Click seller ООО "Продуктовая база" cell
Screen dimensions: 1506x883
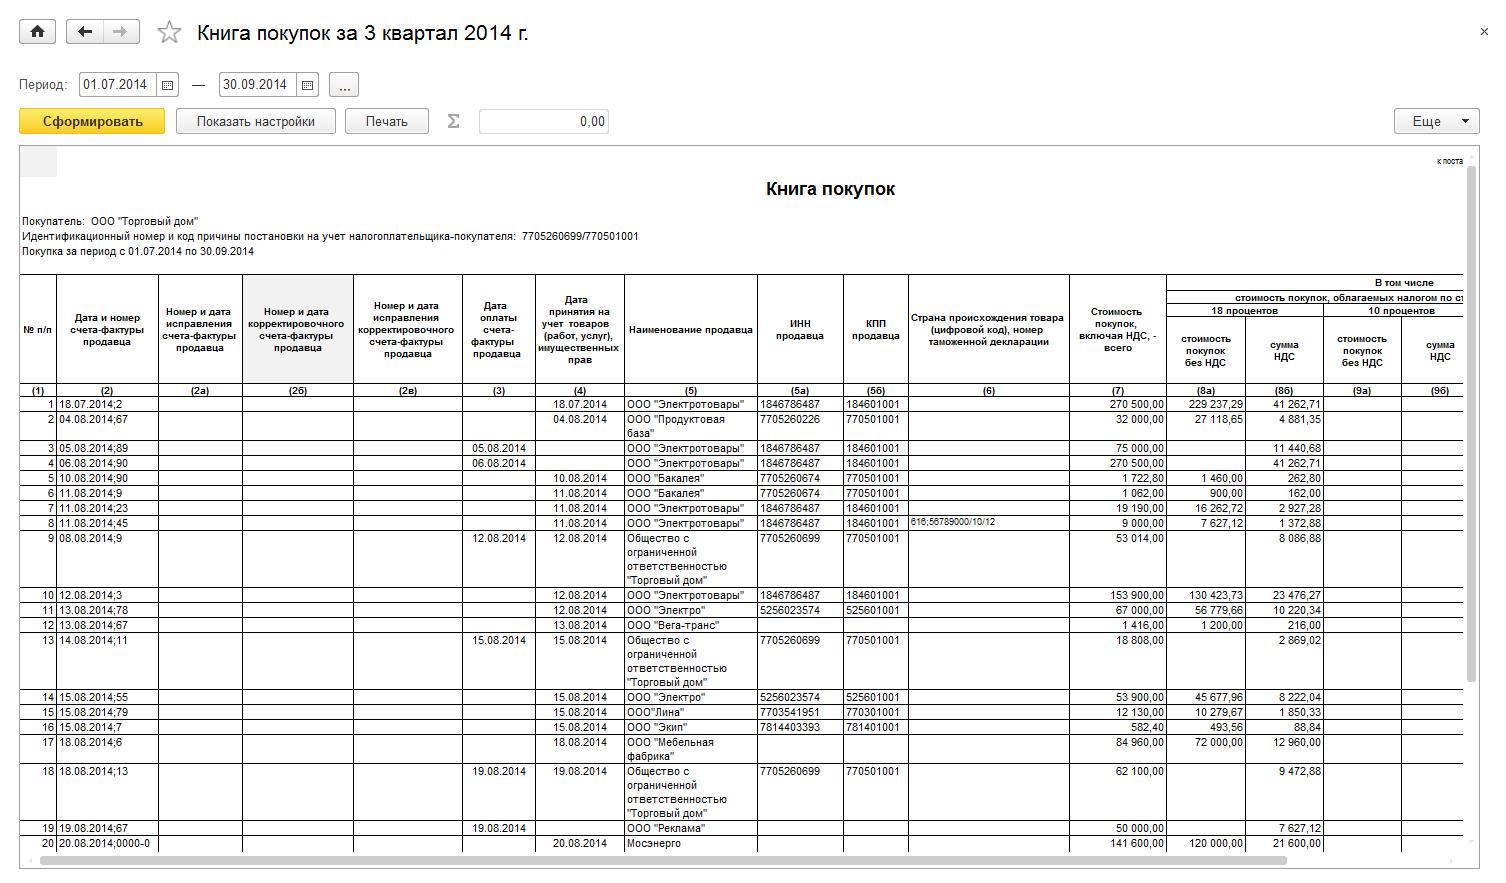coord(691,426)
